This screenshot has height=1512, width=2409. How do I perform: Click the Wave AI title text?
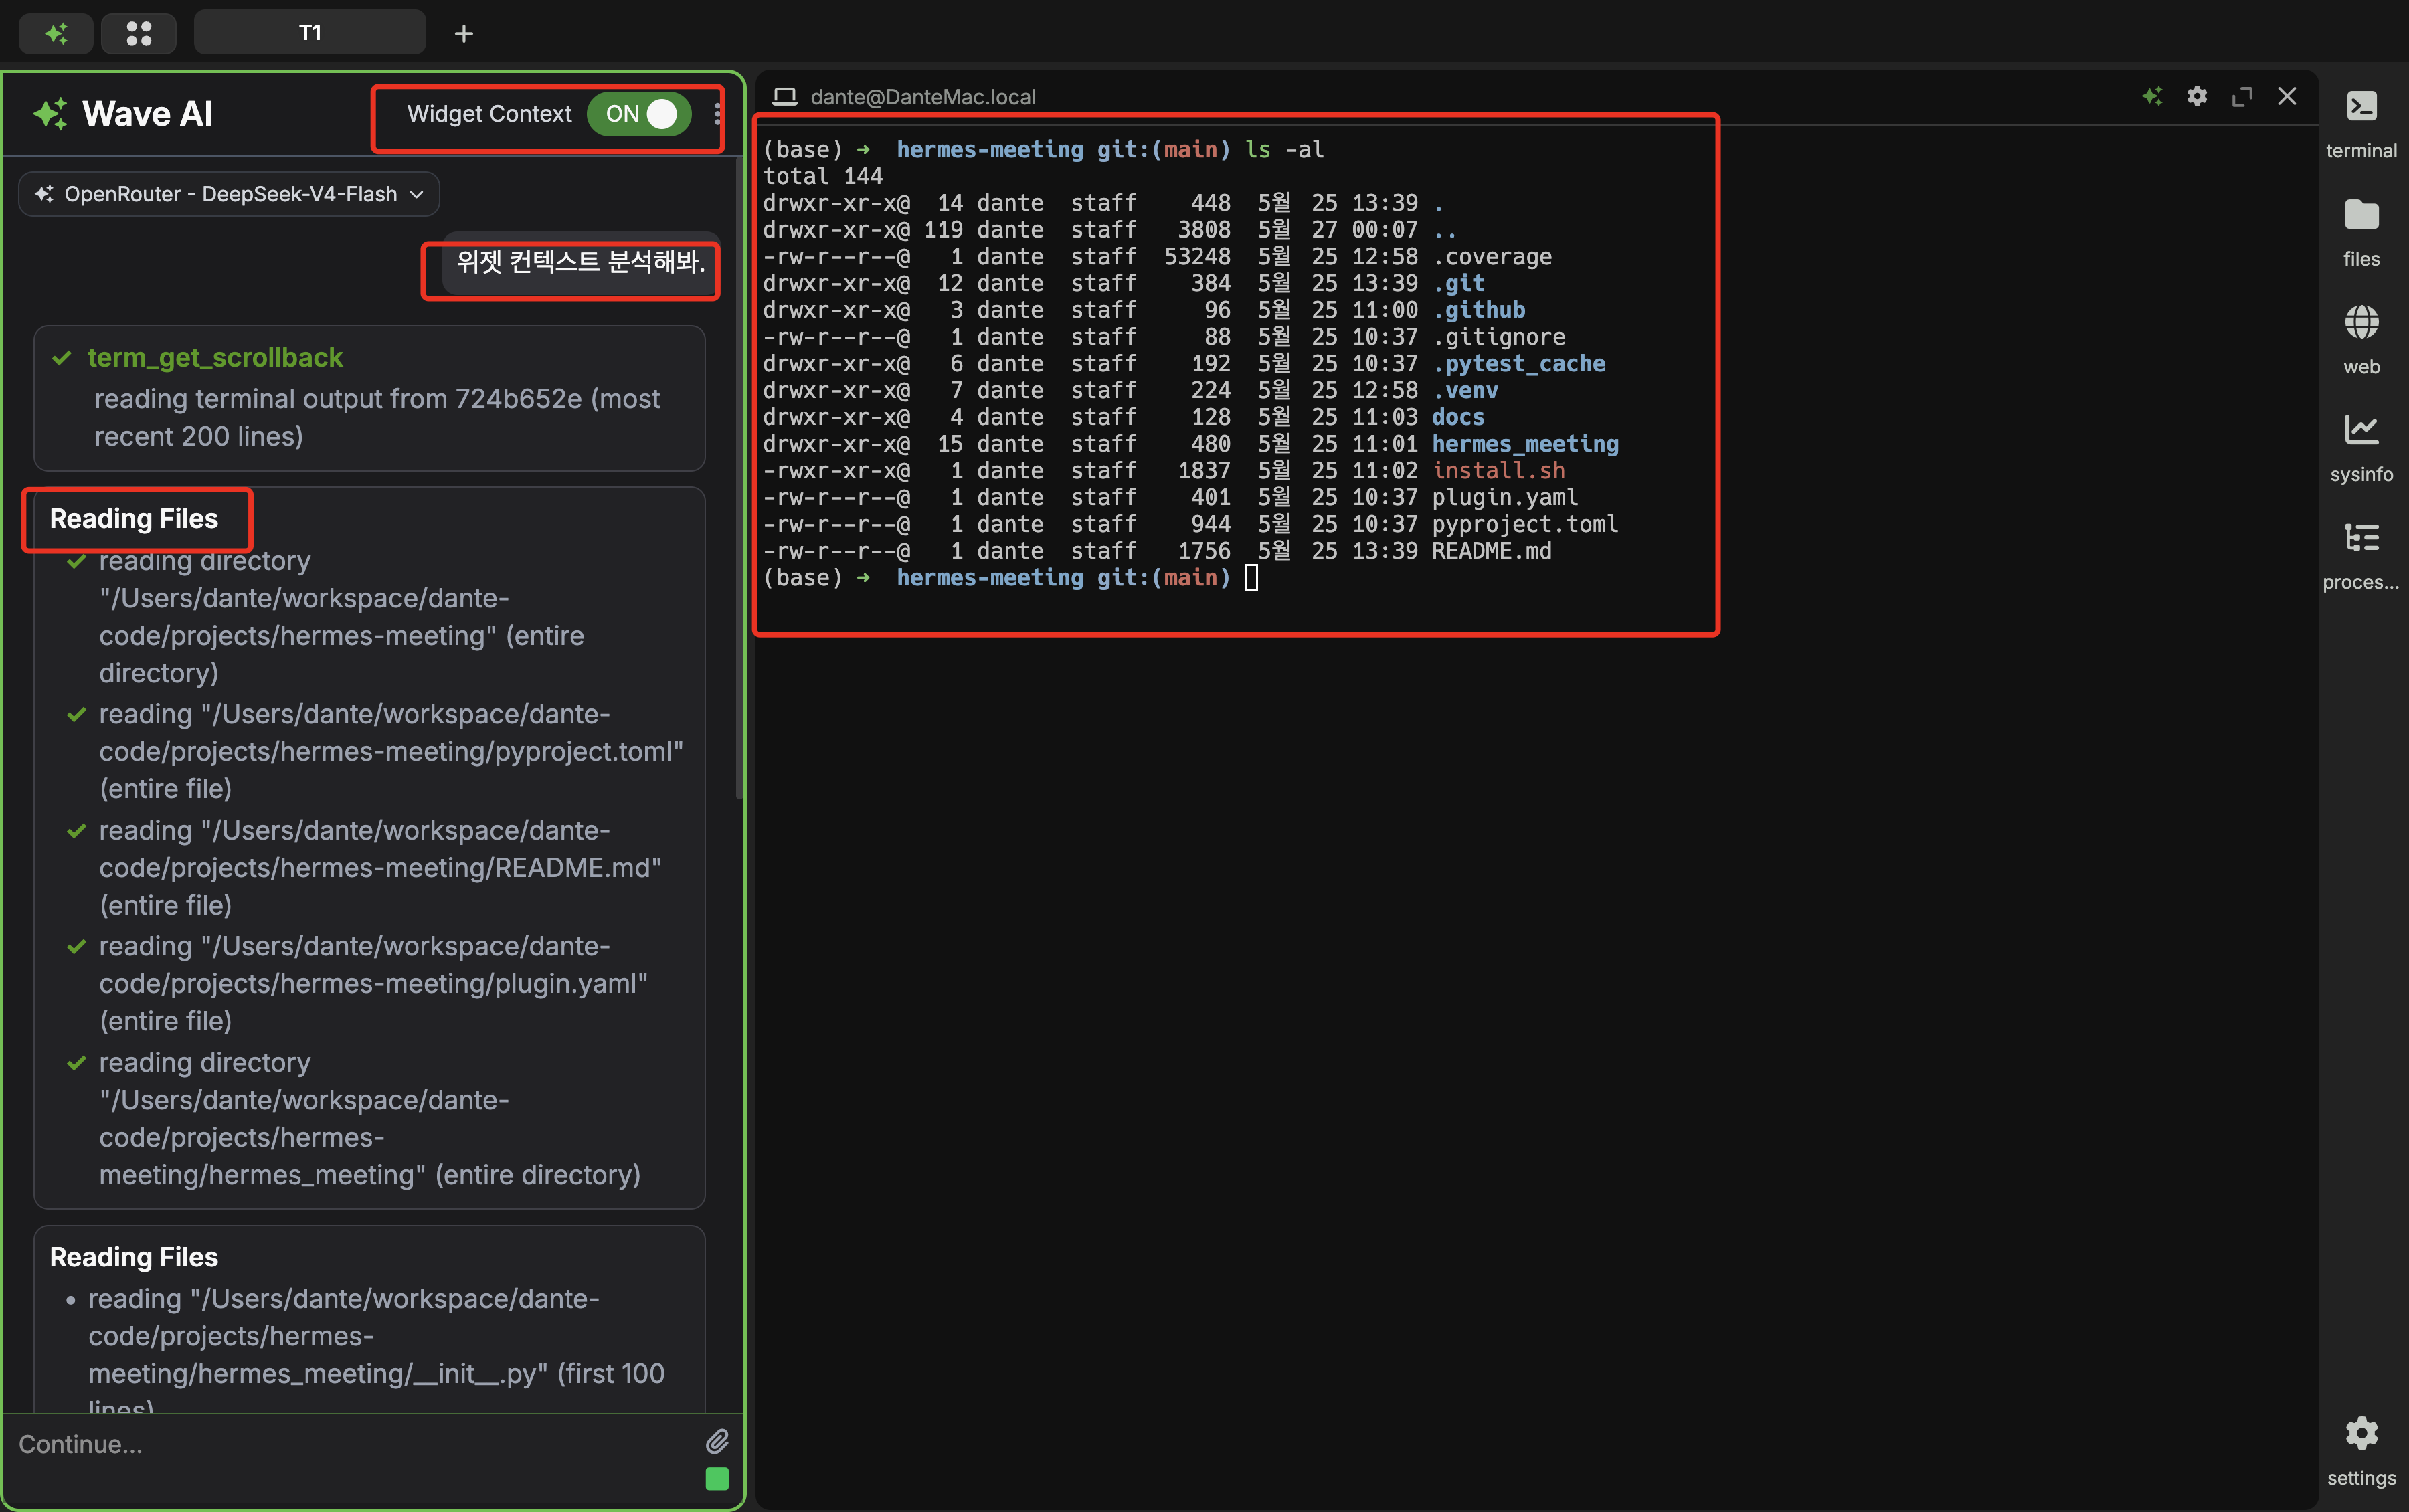[147, 114]
